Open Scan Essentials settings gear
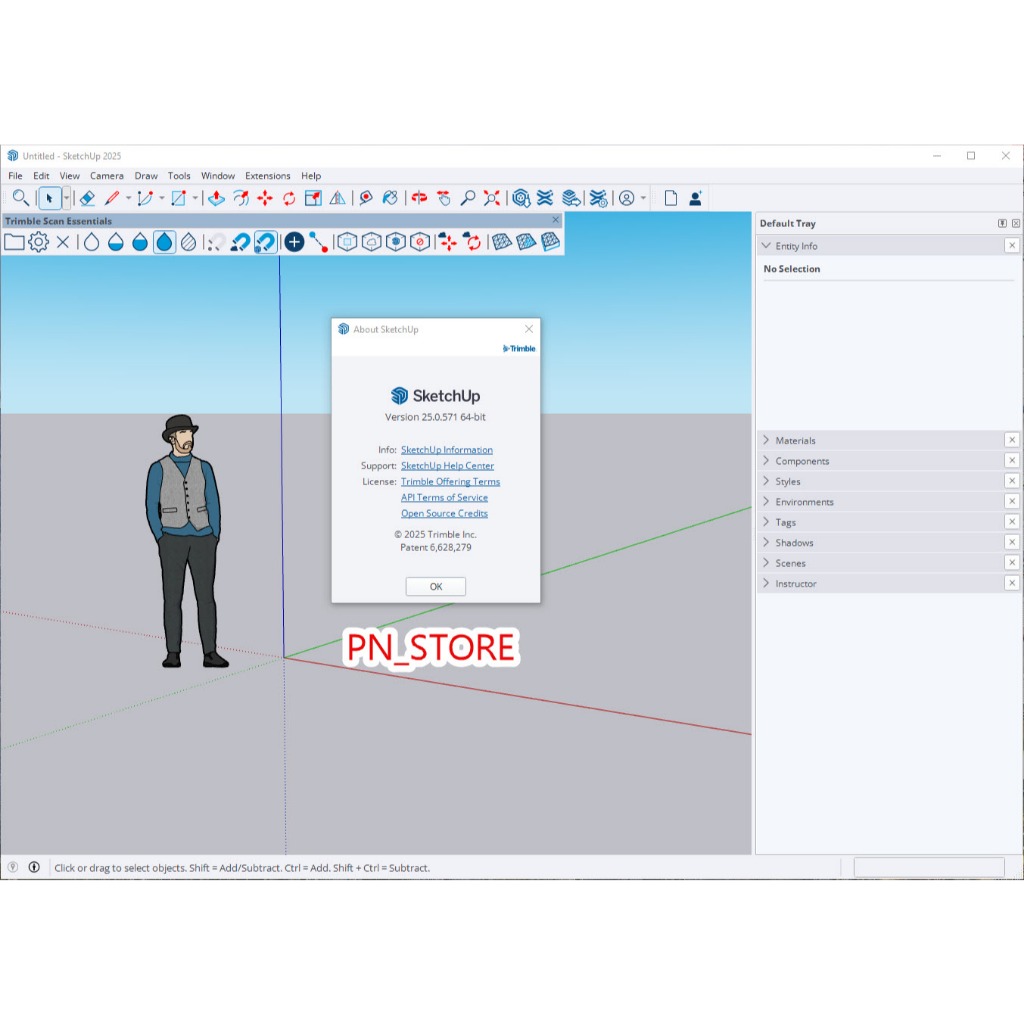The width and height of the screenshot is (1024, 1024). pos(38,242)
